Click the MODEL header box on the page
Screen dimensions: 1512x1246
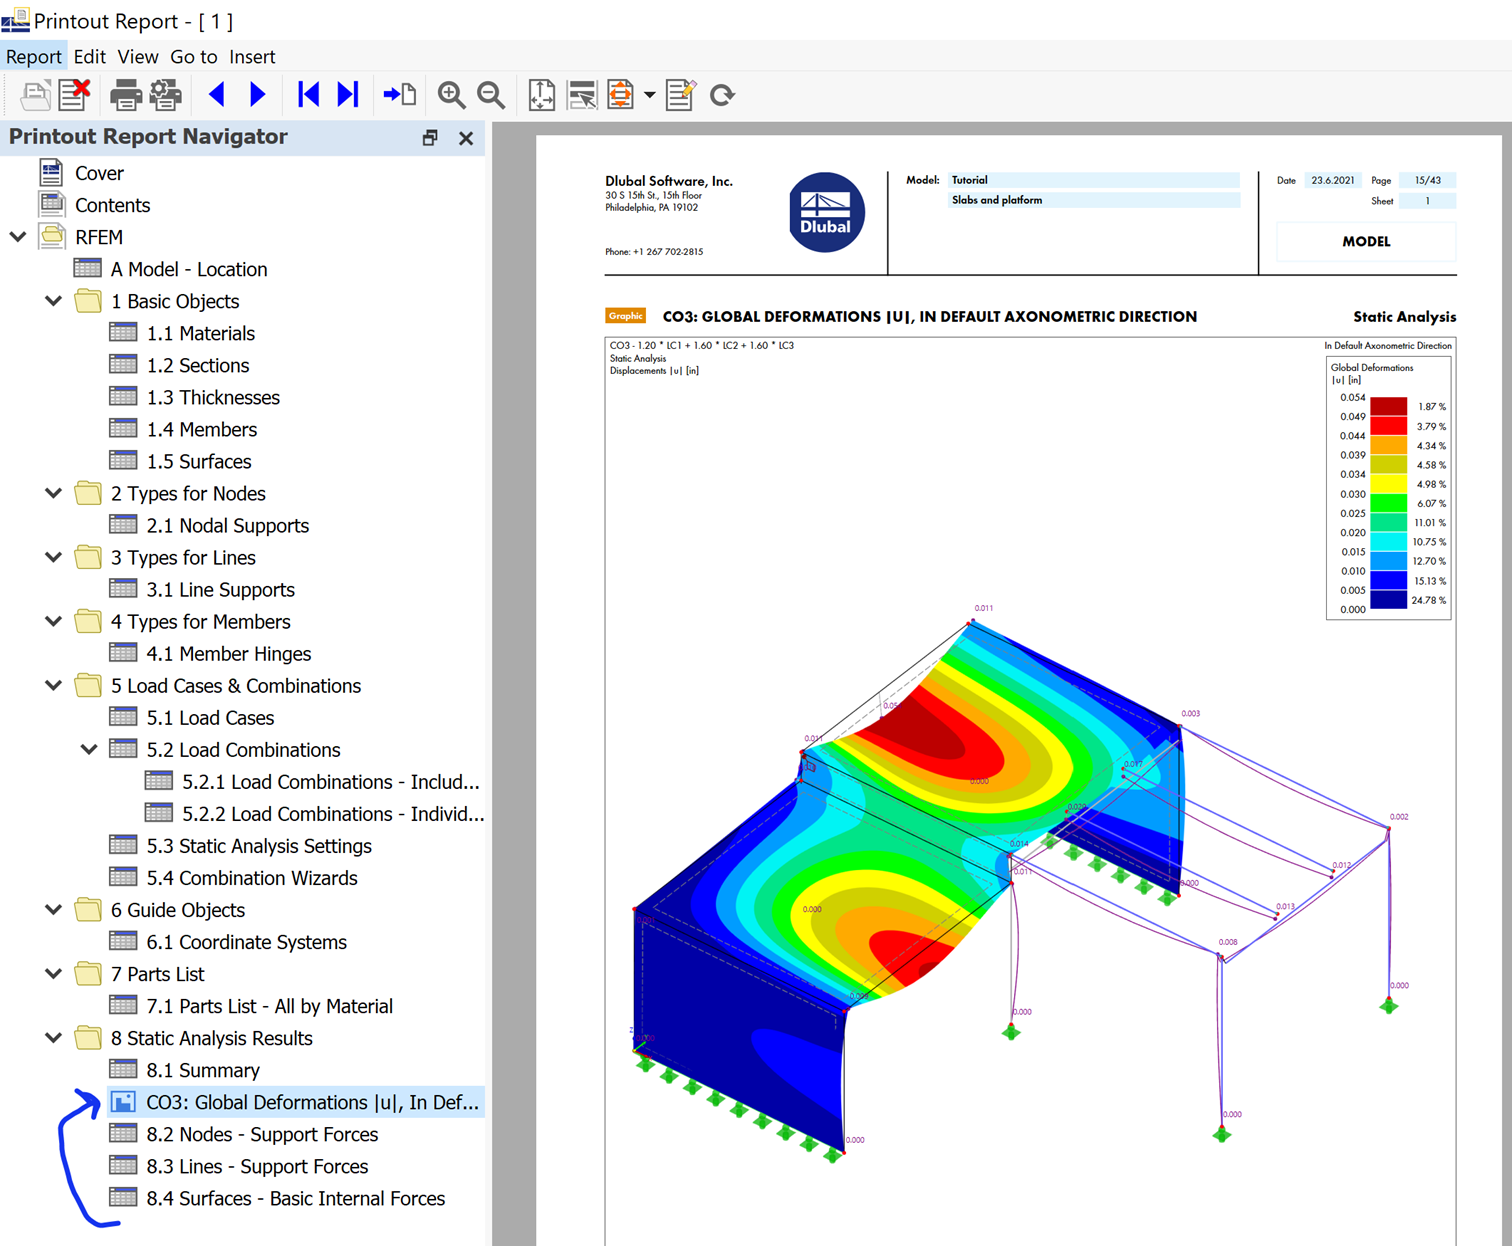(1366, 241)
